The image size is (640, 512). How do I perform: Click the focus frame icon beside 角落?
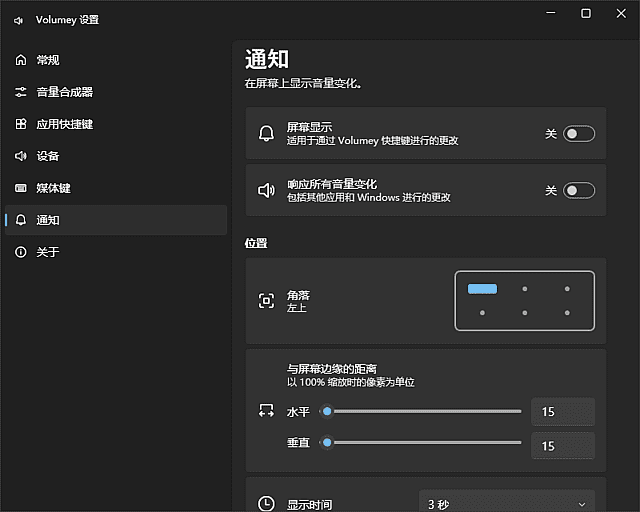point(267,301)
